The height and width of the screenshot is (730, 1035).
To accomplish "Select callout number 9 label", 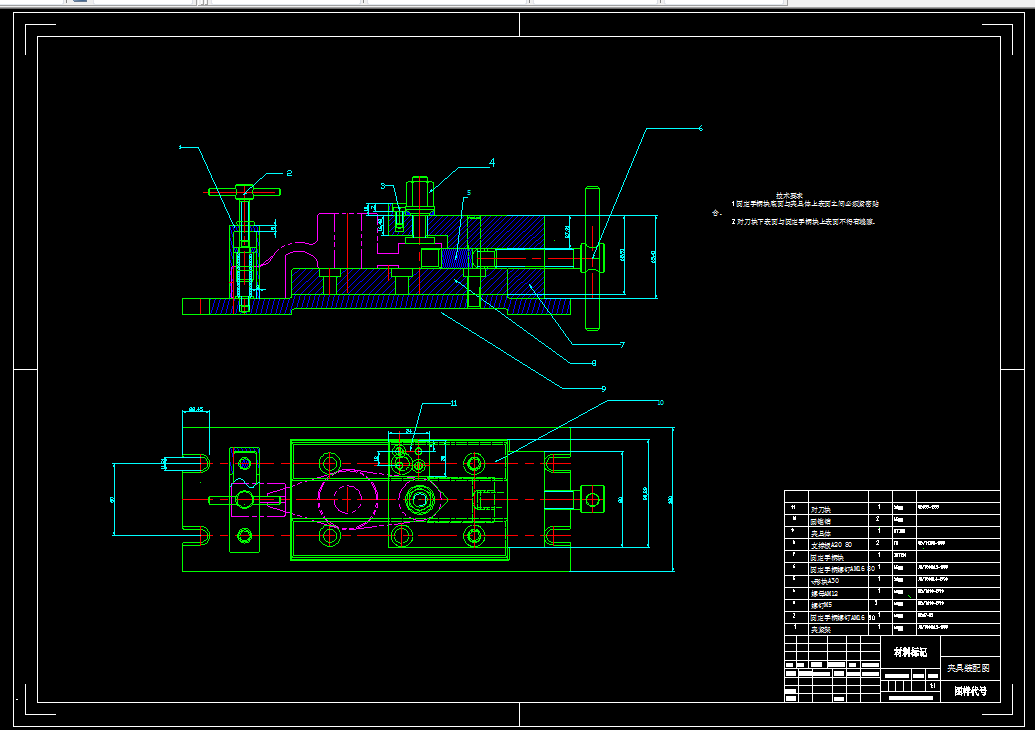I will coord(603,389).
